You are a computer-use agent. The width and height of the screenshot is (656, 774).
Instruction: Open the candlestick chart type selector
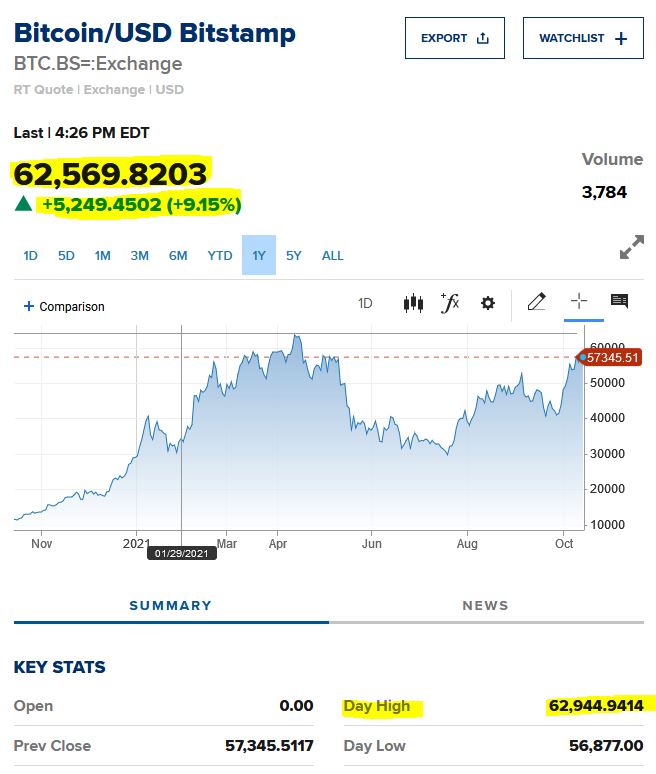tap(413, 303)
